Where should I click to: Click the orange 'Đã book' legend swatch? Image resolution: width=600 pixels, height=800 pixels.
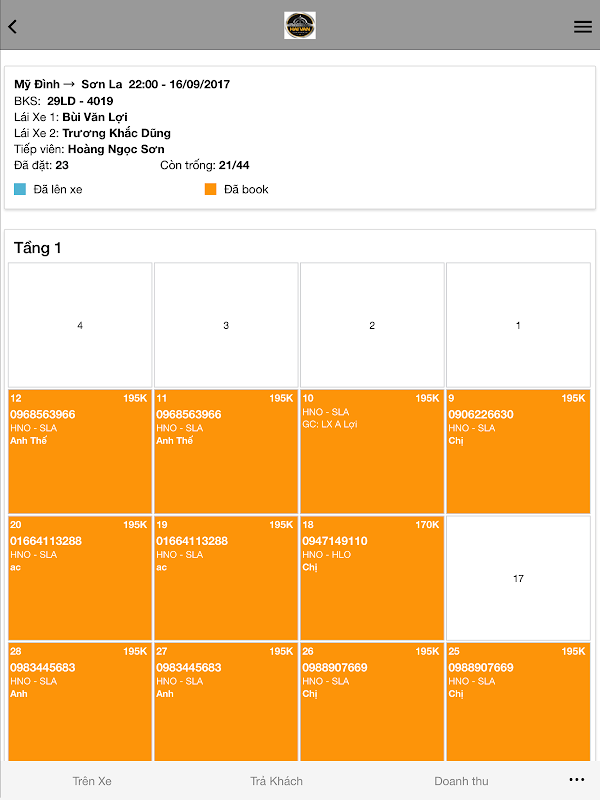click(x=210, y=189)
